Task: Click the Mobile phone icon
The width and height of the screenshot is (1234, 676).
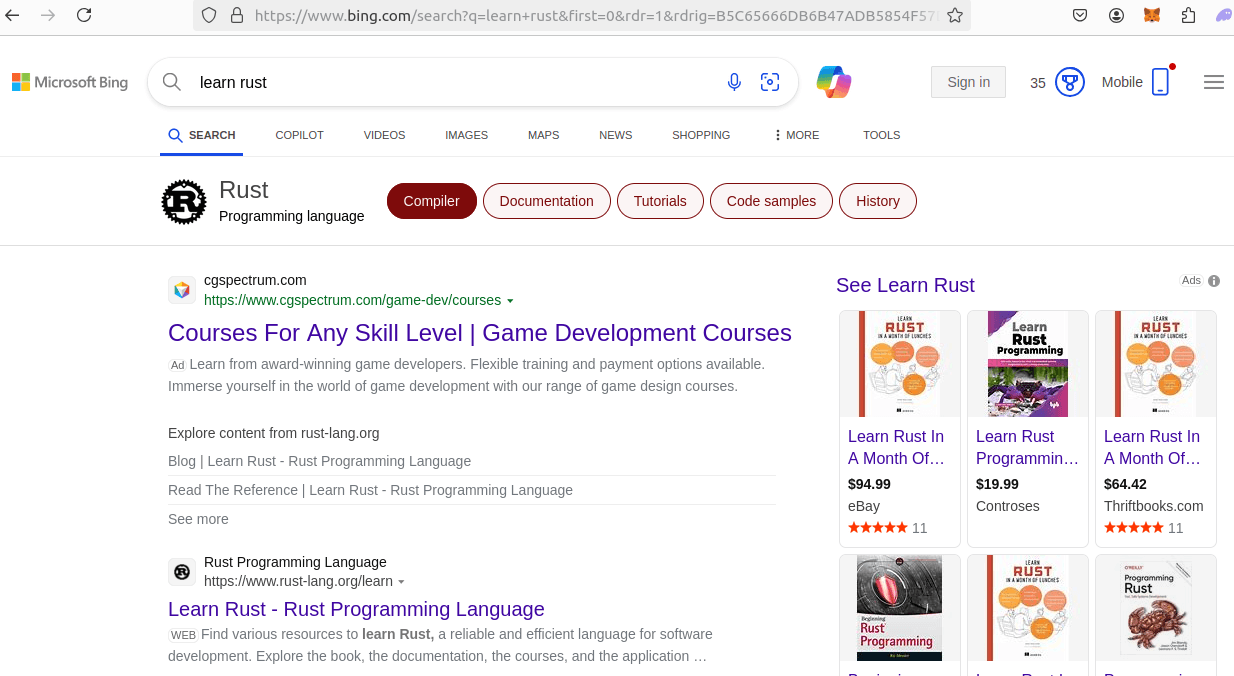Action: pos(1160,82)
